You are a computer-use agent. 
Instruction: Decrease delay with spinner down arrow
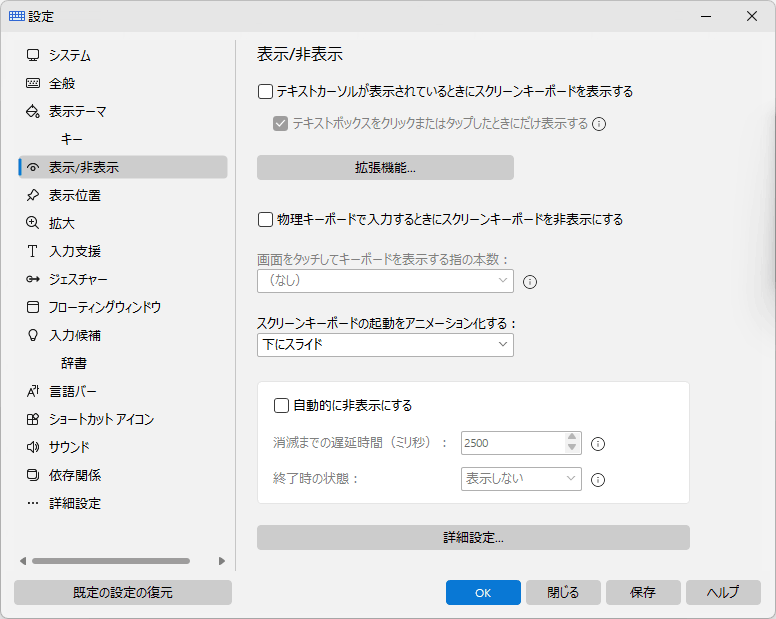pyautogui.click(x=572, y=447)
